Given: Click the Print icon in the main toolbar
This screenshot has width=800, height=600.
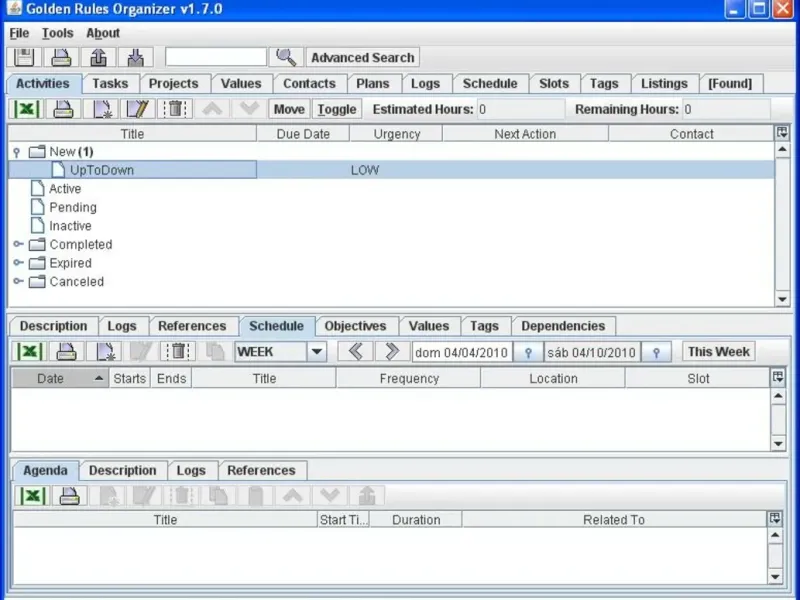Looking at the screenshot, I should [61, 57].
